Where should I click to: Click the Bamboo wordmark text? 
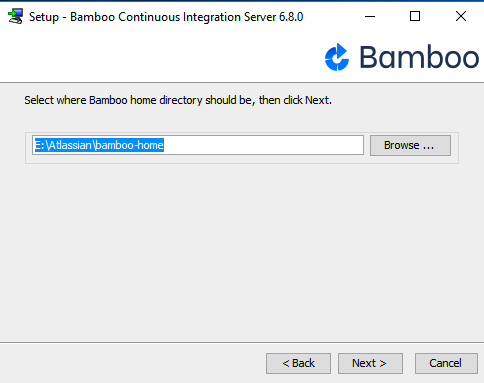pyautogui.click(x=419, y=57)
